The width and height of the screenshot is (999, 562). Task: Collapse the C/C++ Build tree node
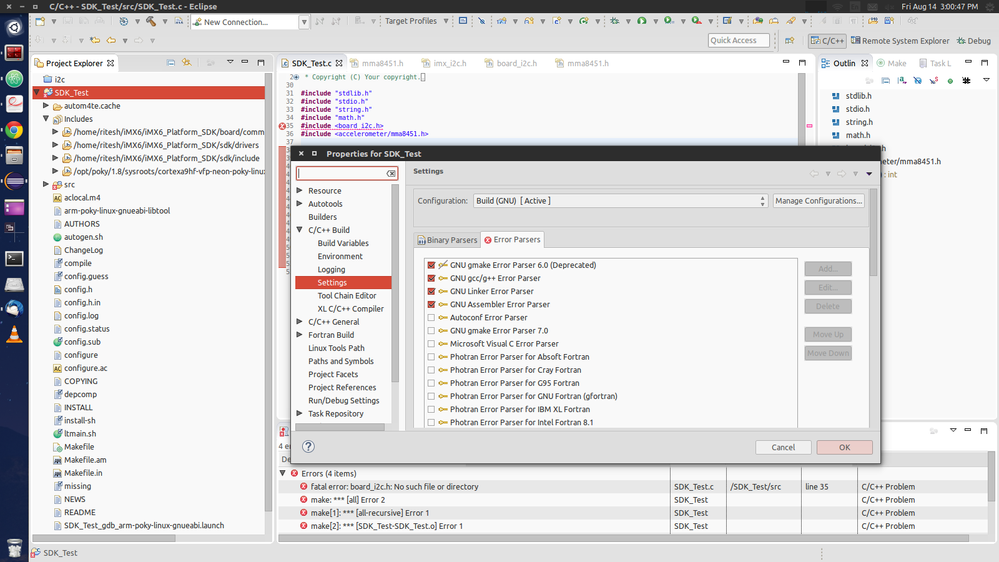[x=299, y=230]
